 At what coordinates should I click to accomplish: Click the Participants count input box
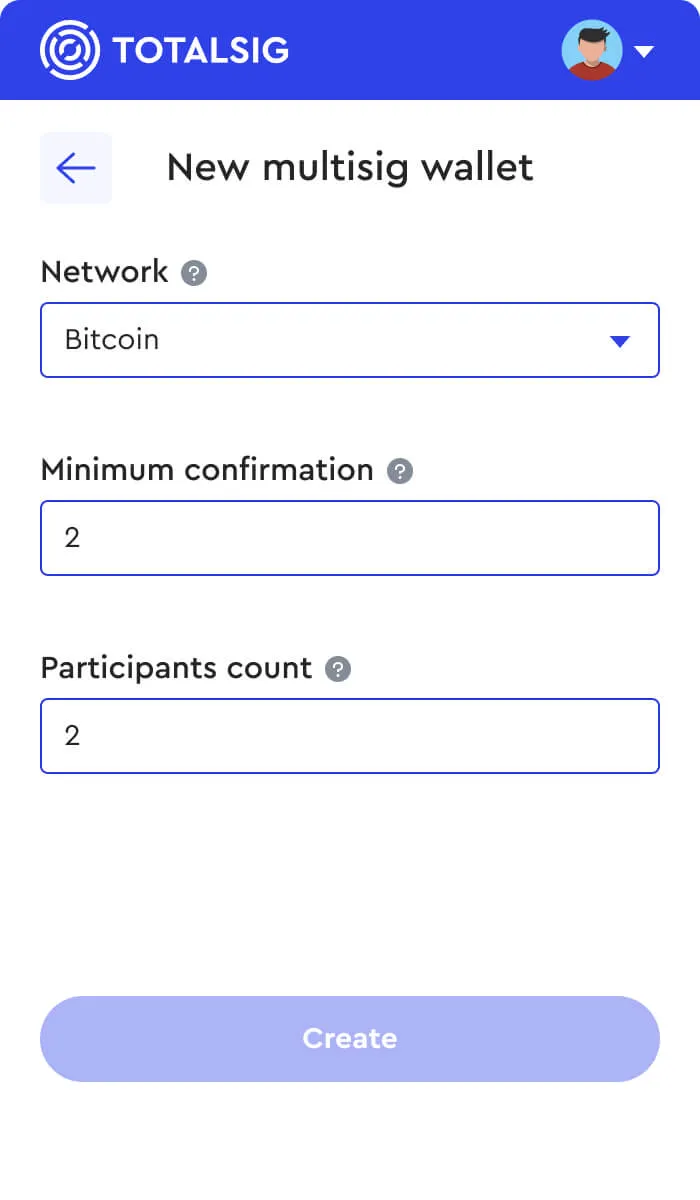click(x=350, y=736)
